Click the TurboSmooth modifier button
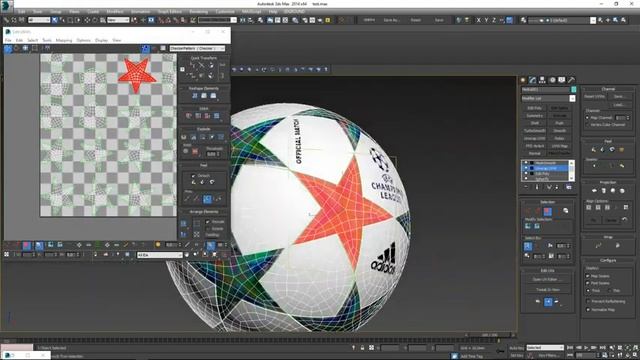 [534, 131]
